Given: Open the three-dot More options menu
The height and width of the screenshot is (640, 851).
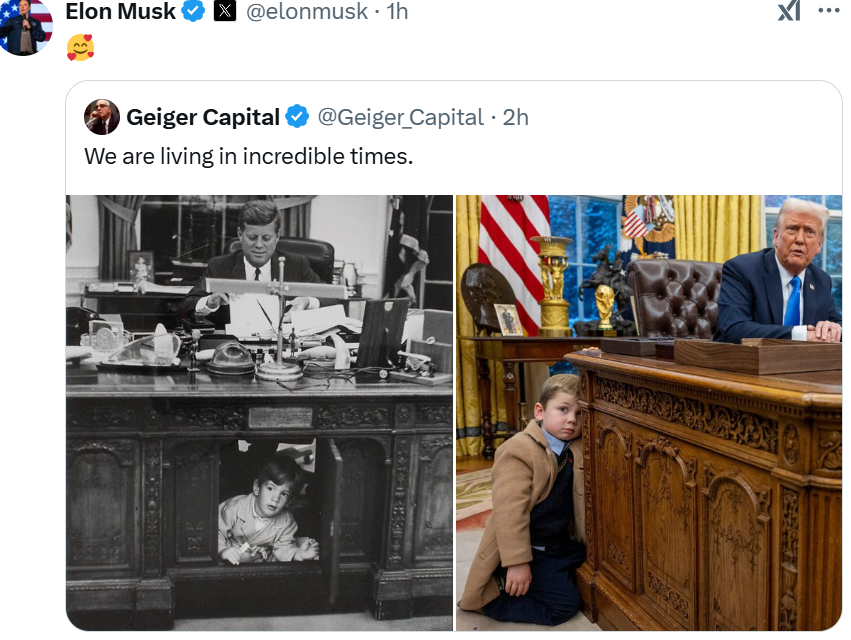Looking at the screenshot, I should click(x=829, y=11).
